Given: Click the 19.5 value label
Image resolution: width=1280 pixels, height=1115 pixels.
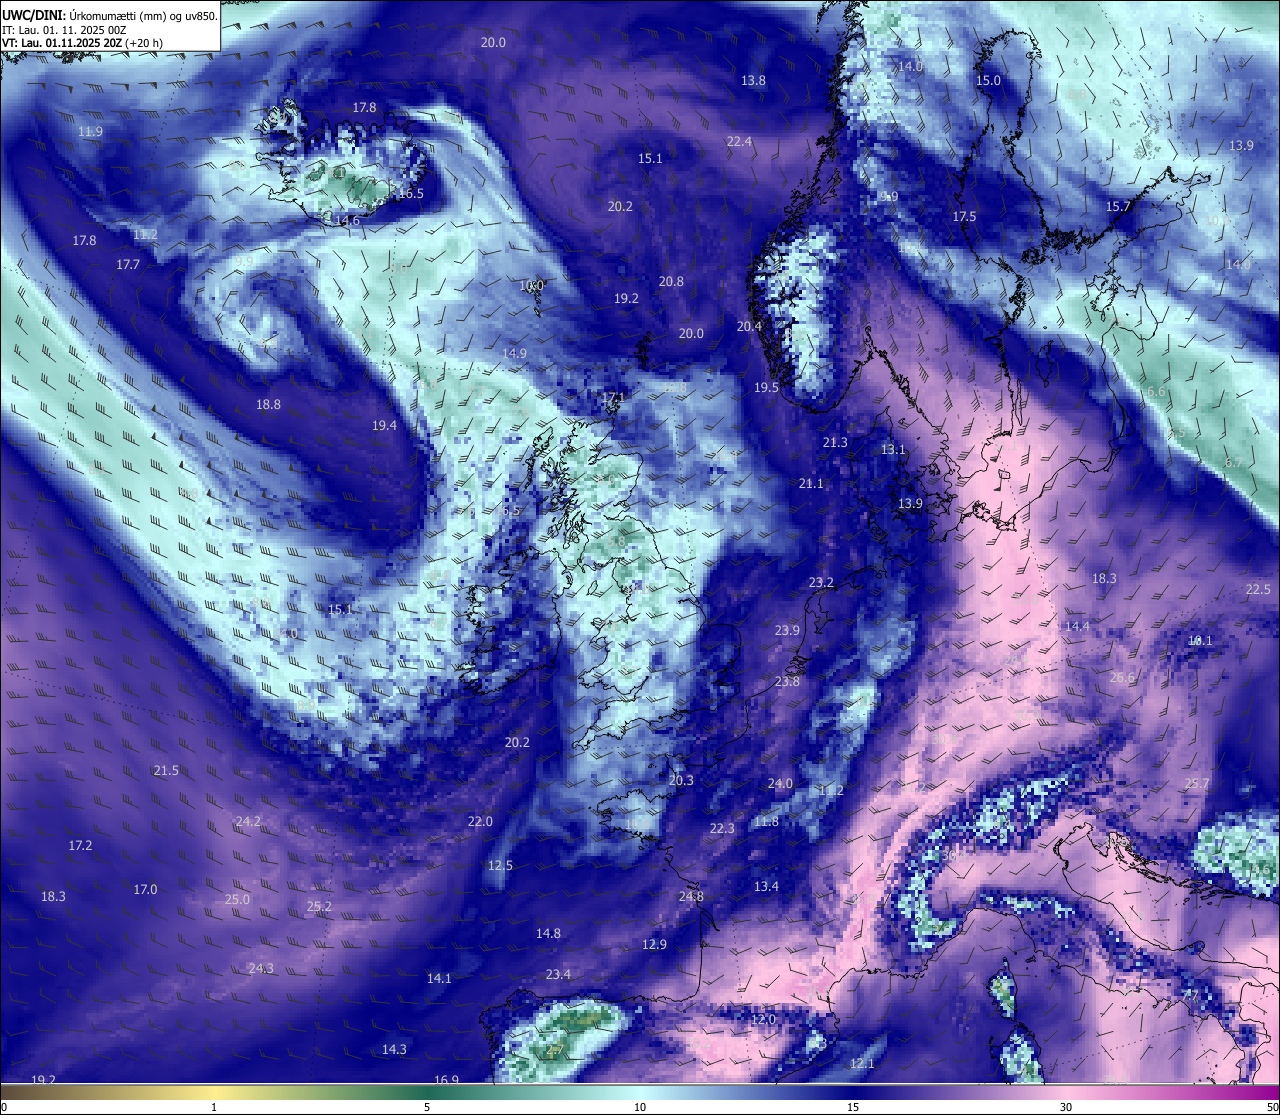Looking at the screenshot, I should pos(766,387).
